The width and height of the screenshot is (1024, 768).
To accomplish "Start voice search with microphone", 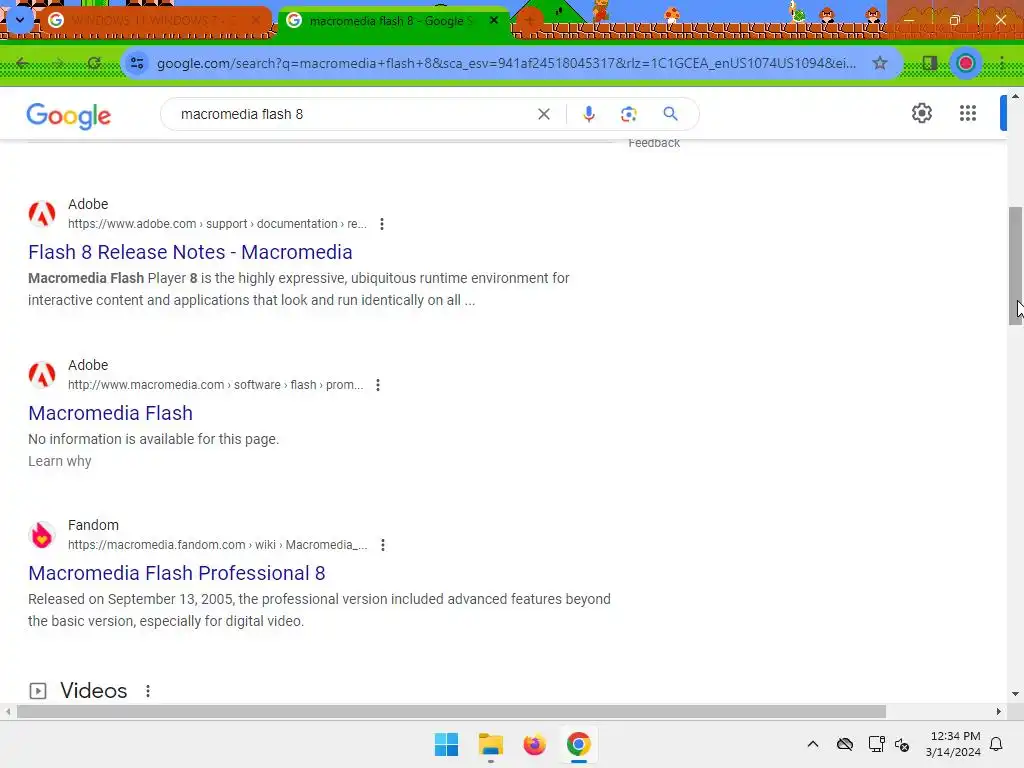I will (588, 114).
